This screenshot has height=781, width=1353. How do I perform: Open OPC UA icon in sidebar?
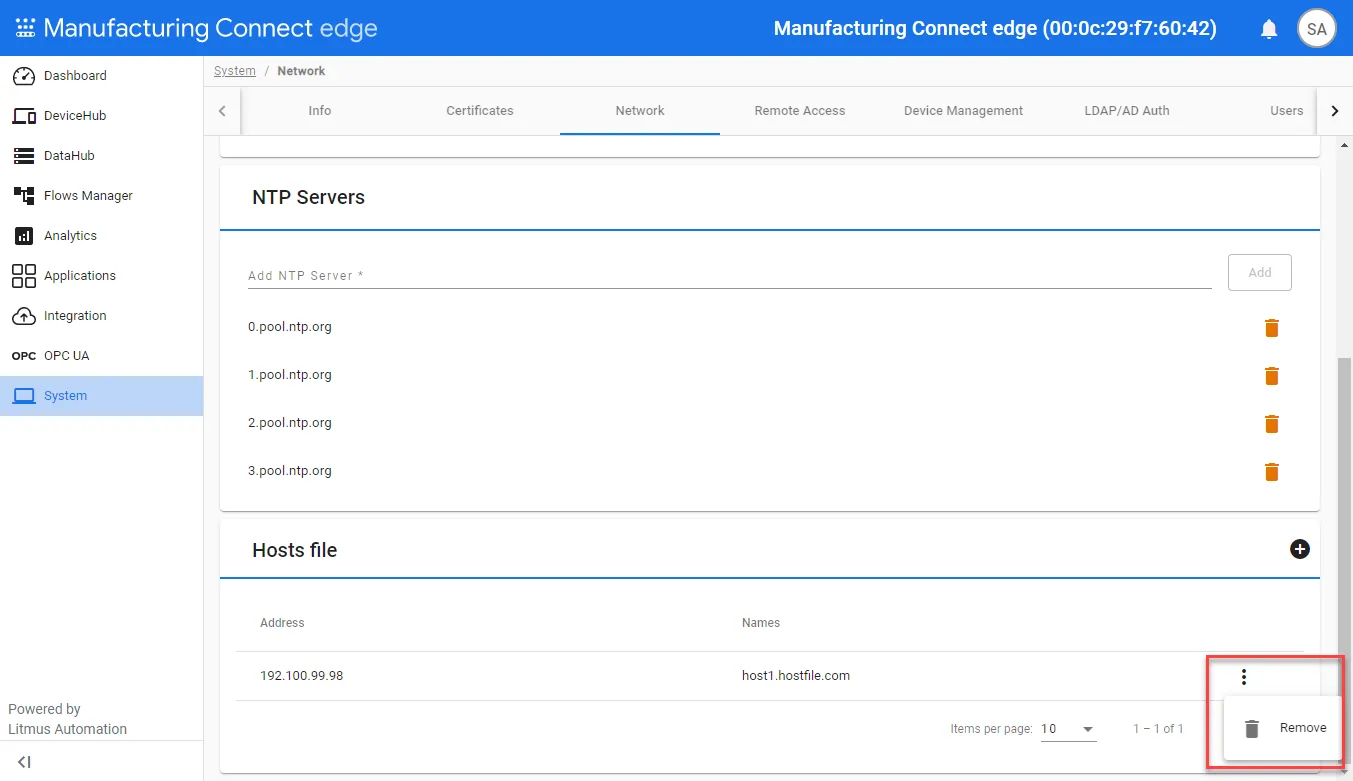click(x=24, y=356)
